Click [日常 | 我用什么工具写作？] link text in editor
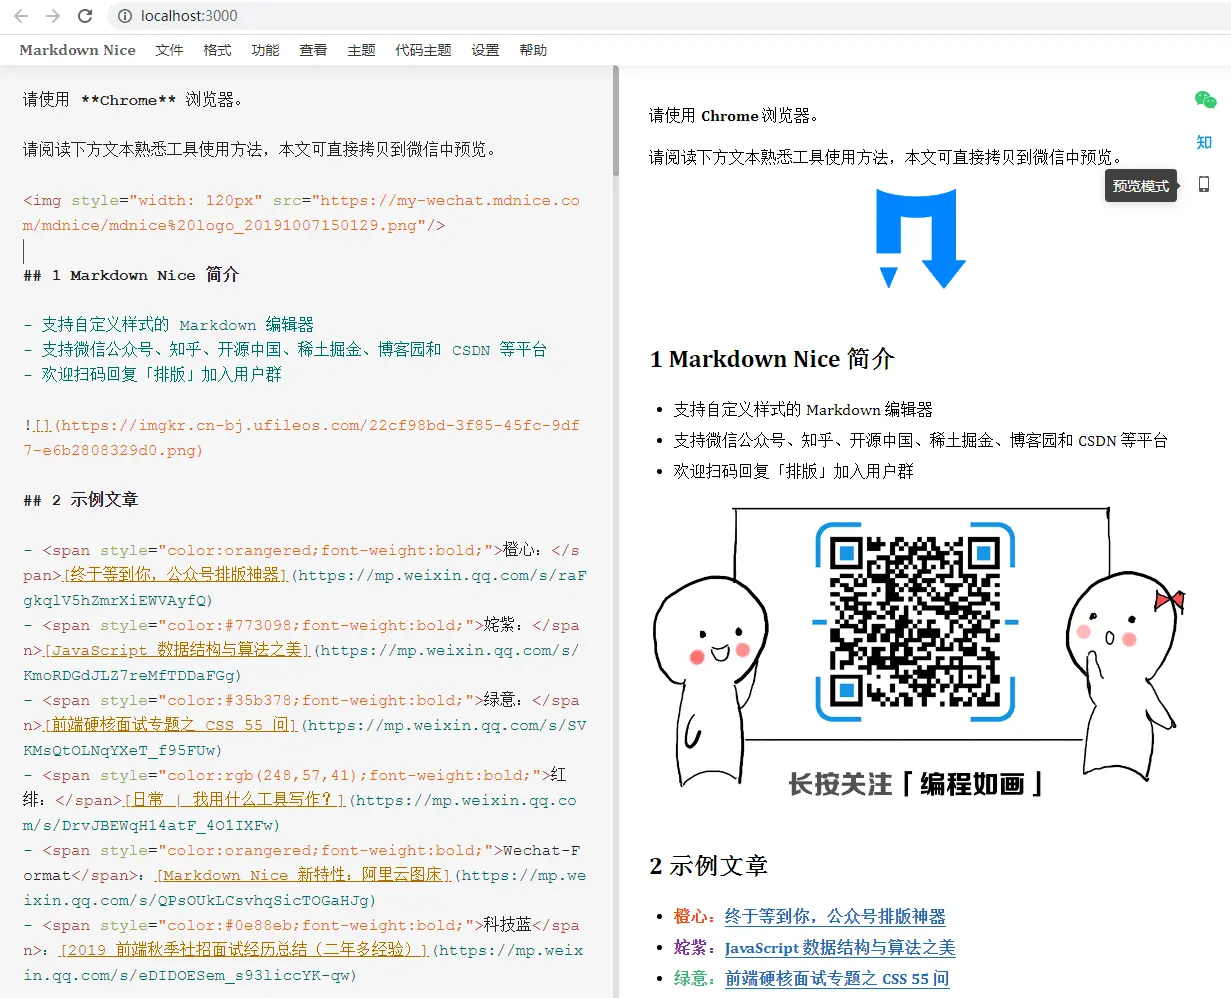Screen dimensions: 1231x998 tap(235, 800)
